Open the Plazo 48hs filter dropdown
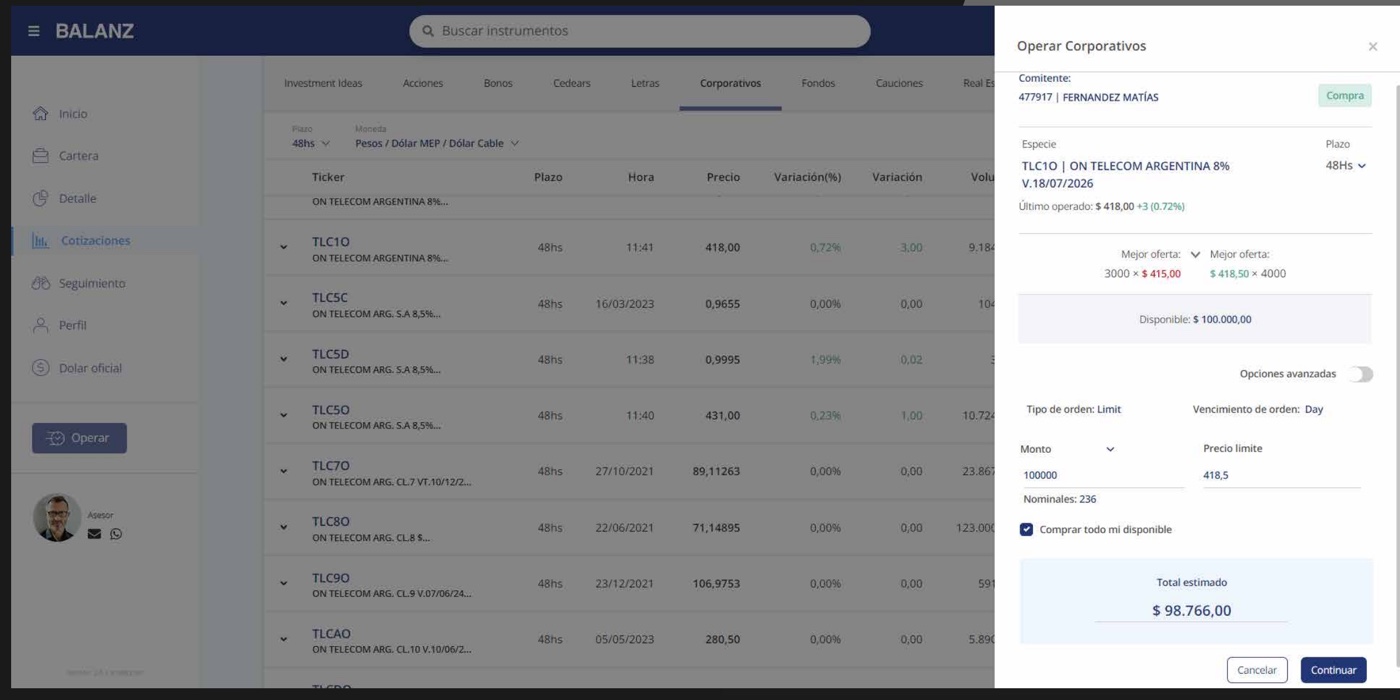The height and width of the screenshot is (700, 1400). point(310,143)
